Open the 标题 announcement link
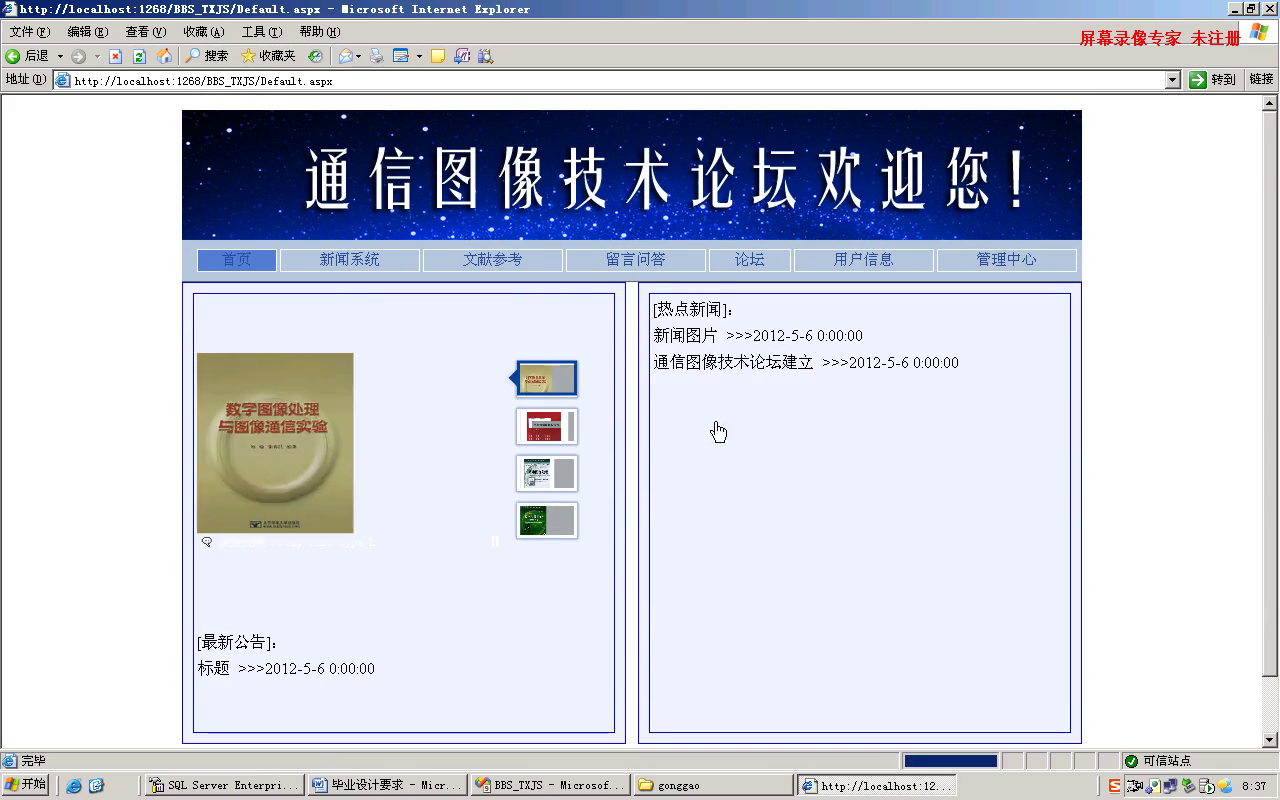 pos(213,669)
